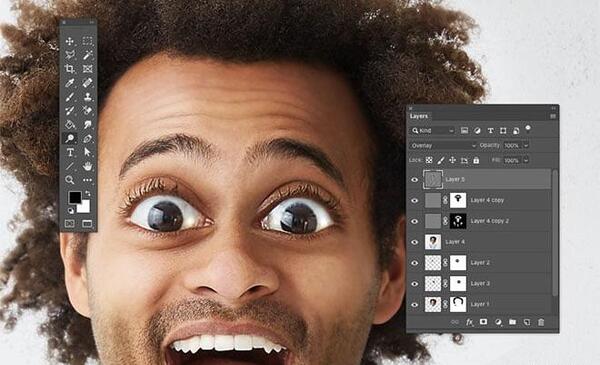
Task: Click the white background color swatch
Action: [85, 207]
